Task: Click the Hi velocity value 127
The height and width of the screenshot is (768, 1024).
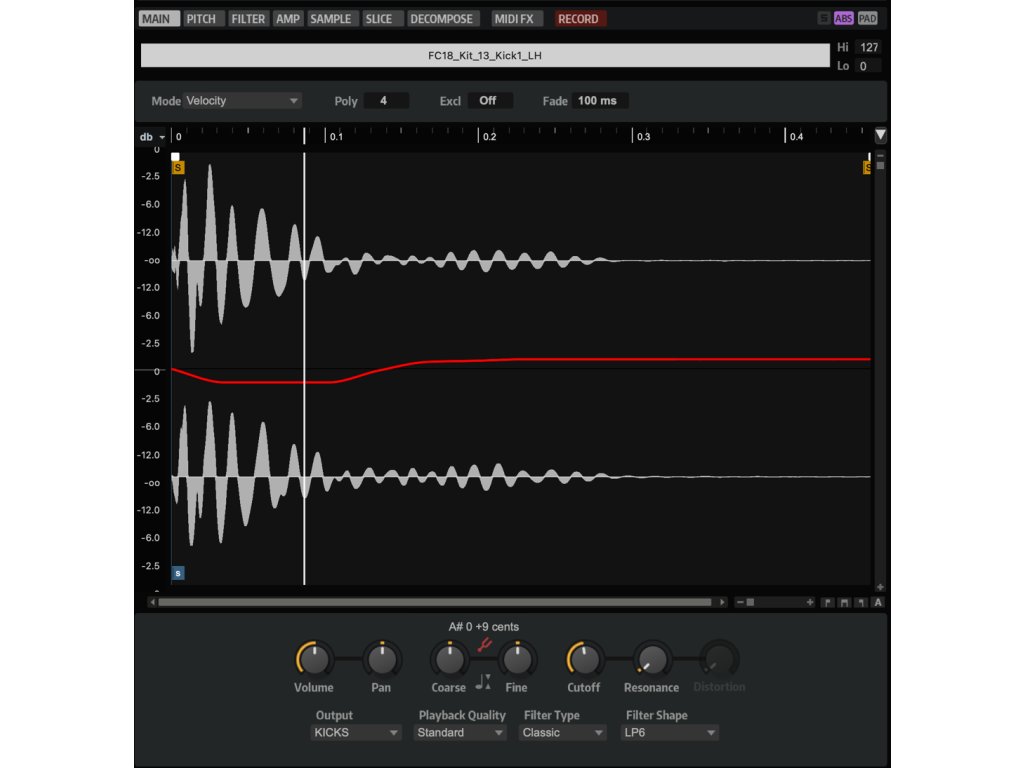Action: 869,47
